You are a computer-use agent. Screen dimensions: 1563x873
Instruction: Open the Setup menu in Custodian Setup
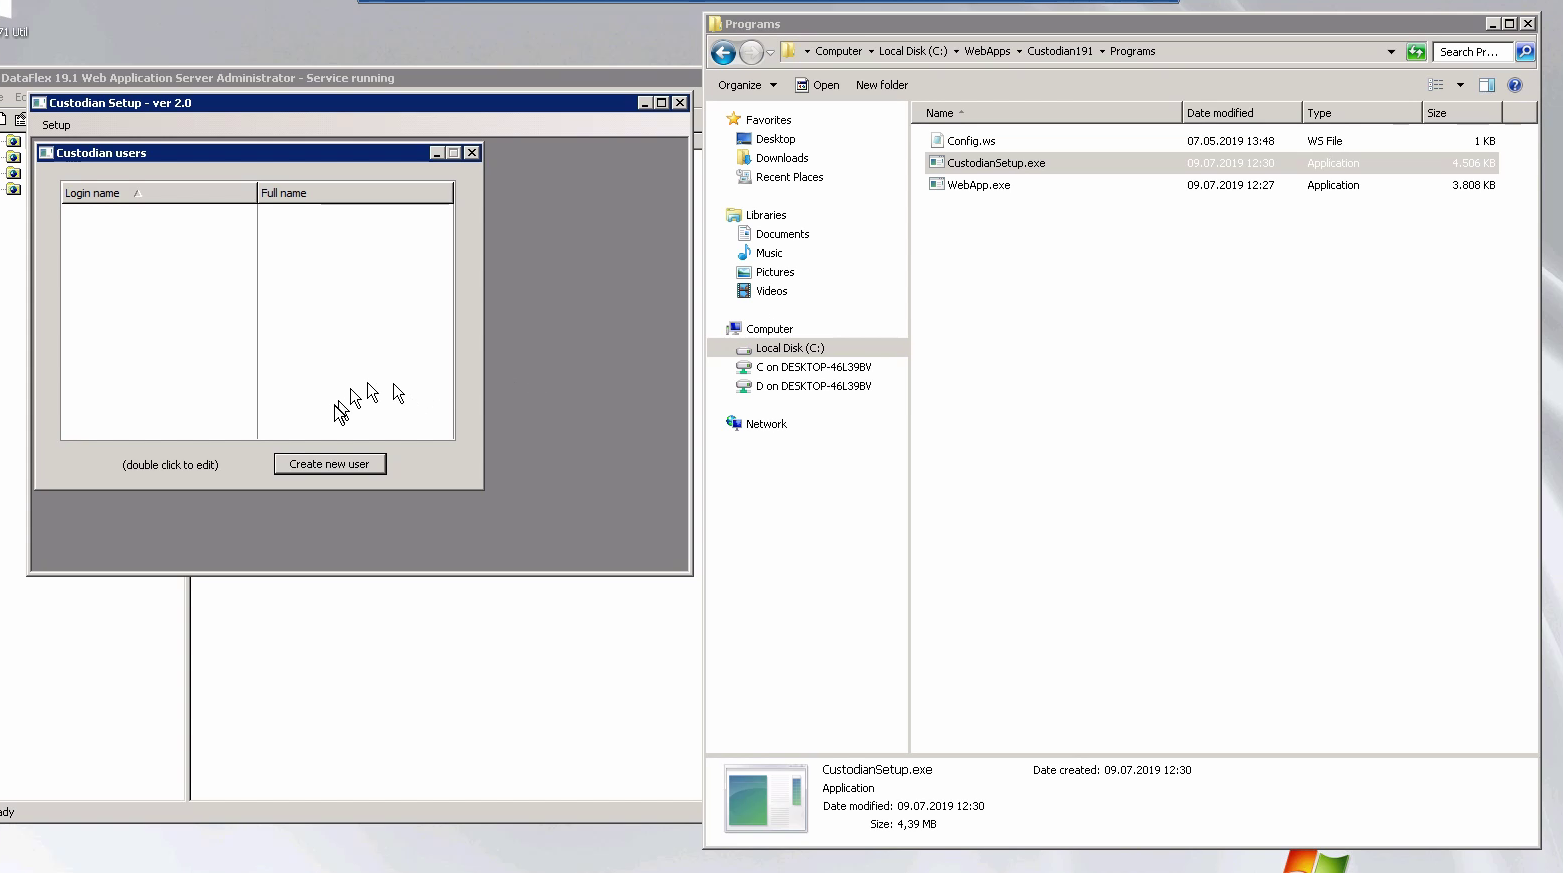coord(56,125)
